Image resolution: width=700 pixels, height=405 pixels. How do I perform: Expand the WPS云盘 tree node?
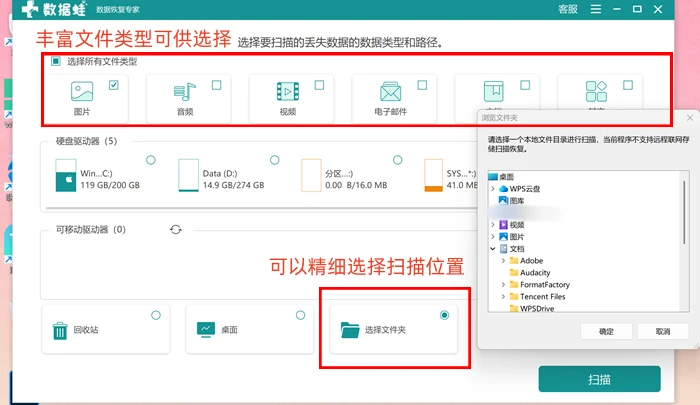[493, 189]
